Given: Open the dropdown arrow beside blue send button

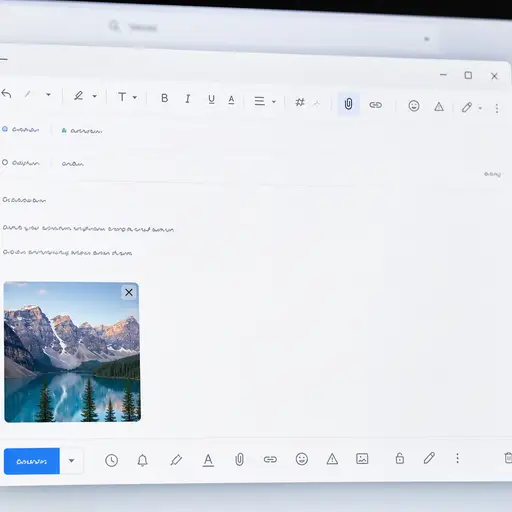Looking at the screenshot, I should 71,461.
